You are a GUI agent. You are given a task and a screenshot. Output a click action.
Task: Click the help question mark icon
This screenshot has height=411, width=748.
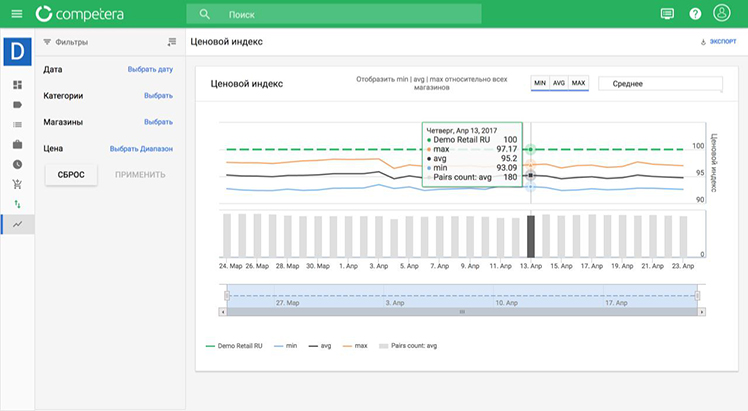pos(695,14)
